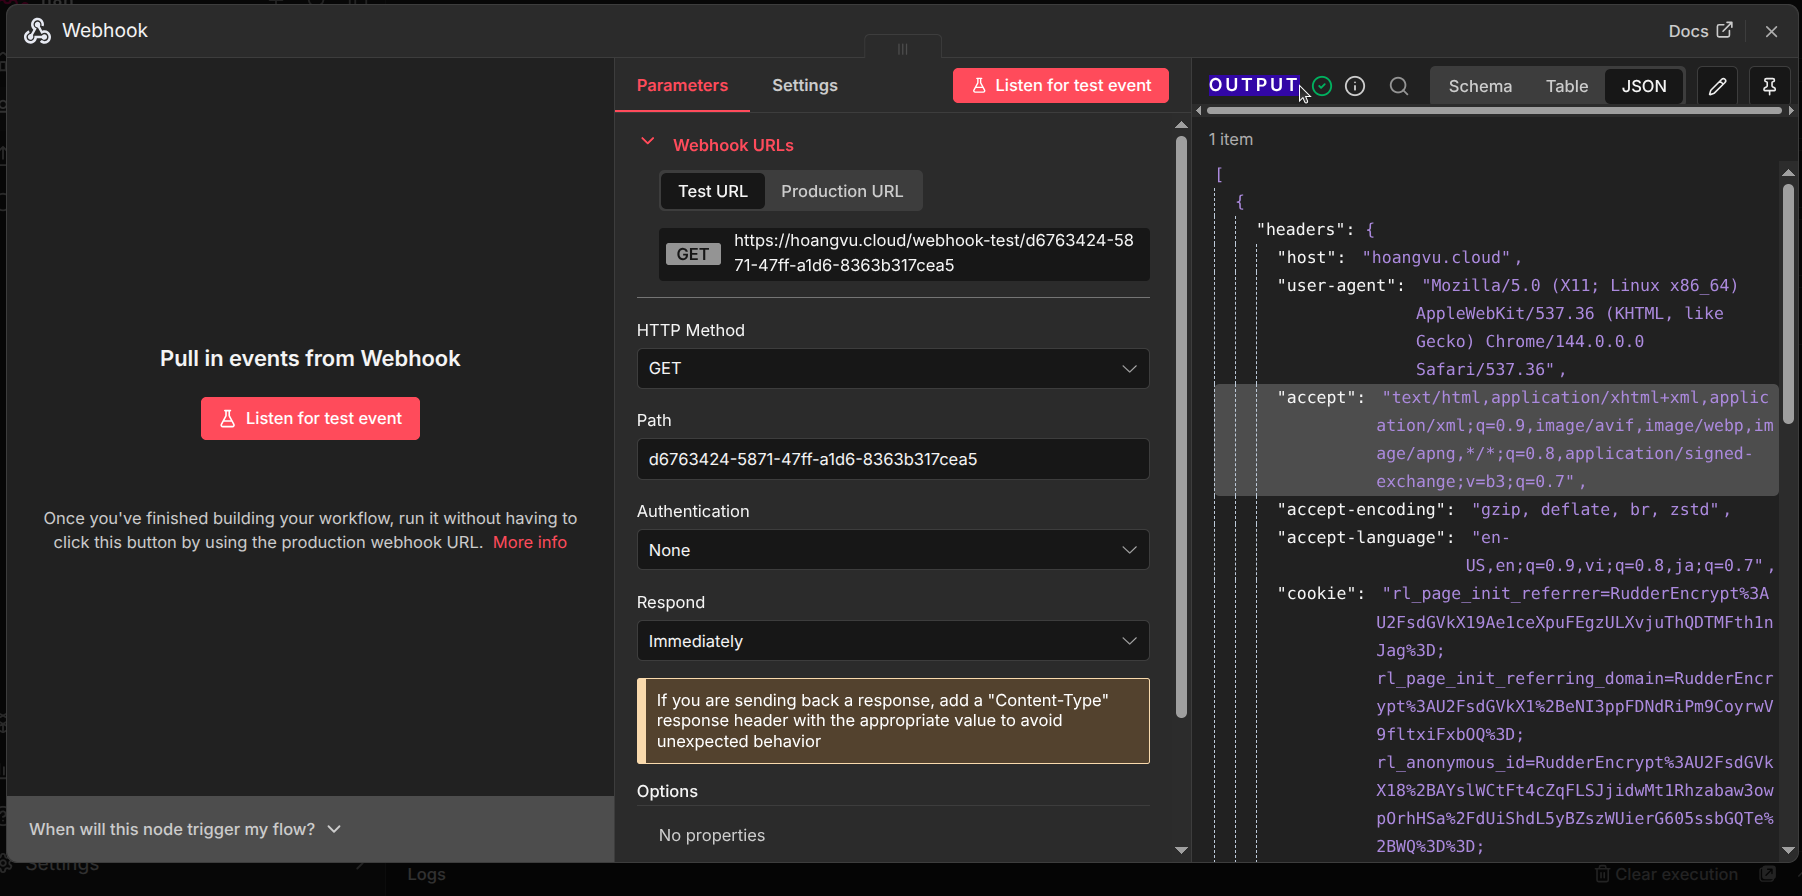Click the "user-agent" key in JSON

click(x=1336, y=285)
